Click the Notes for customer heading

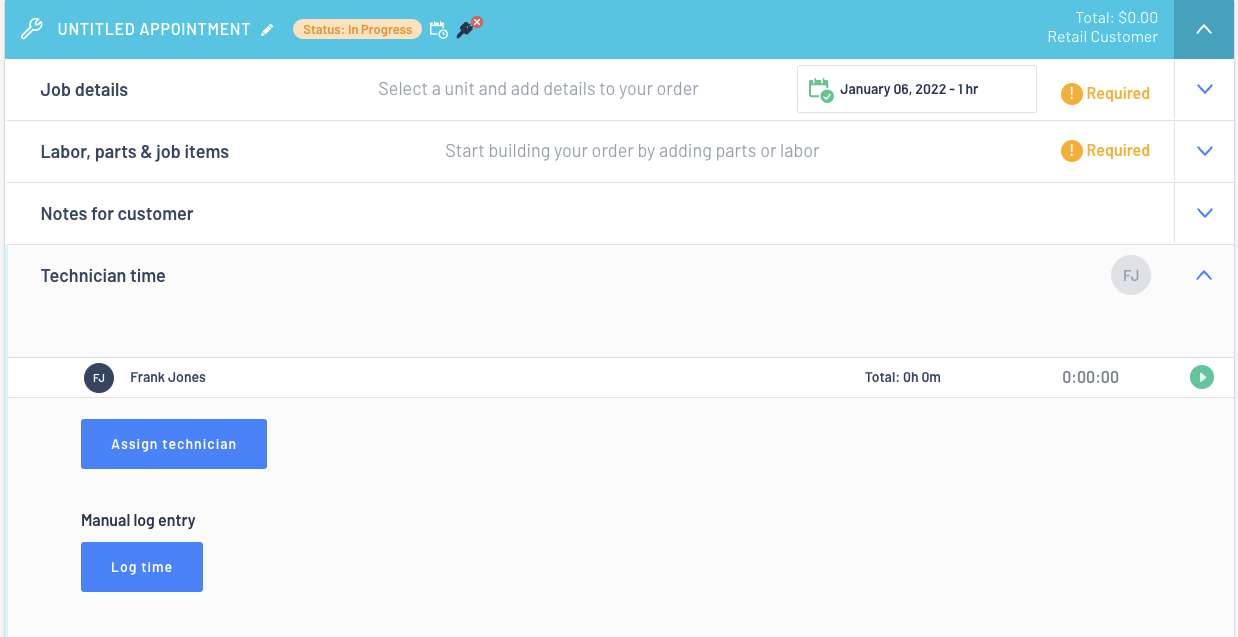[117, 214]
